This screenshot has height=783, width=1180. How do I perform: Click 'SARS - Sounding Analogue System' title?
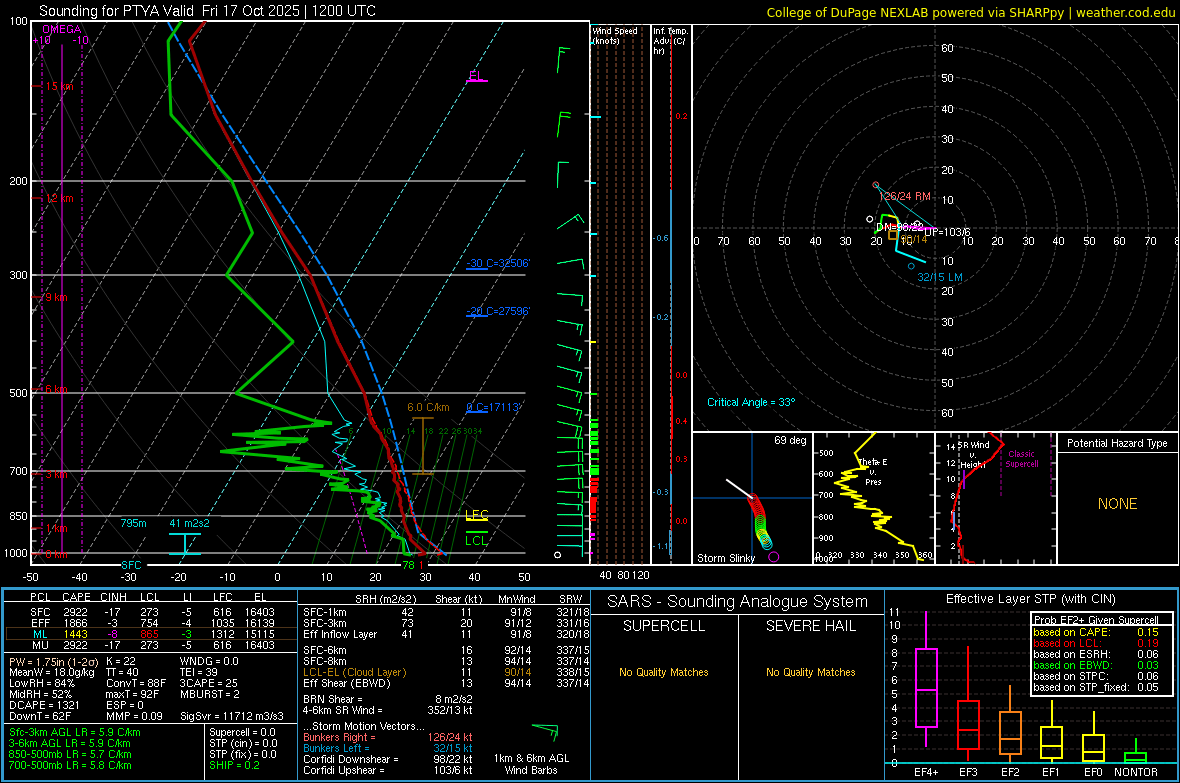pos(738,602)
